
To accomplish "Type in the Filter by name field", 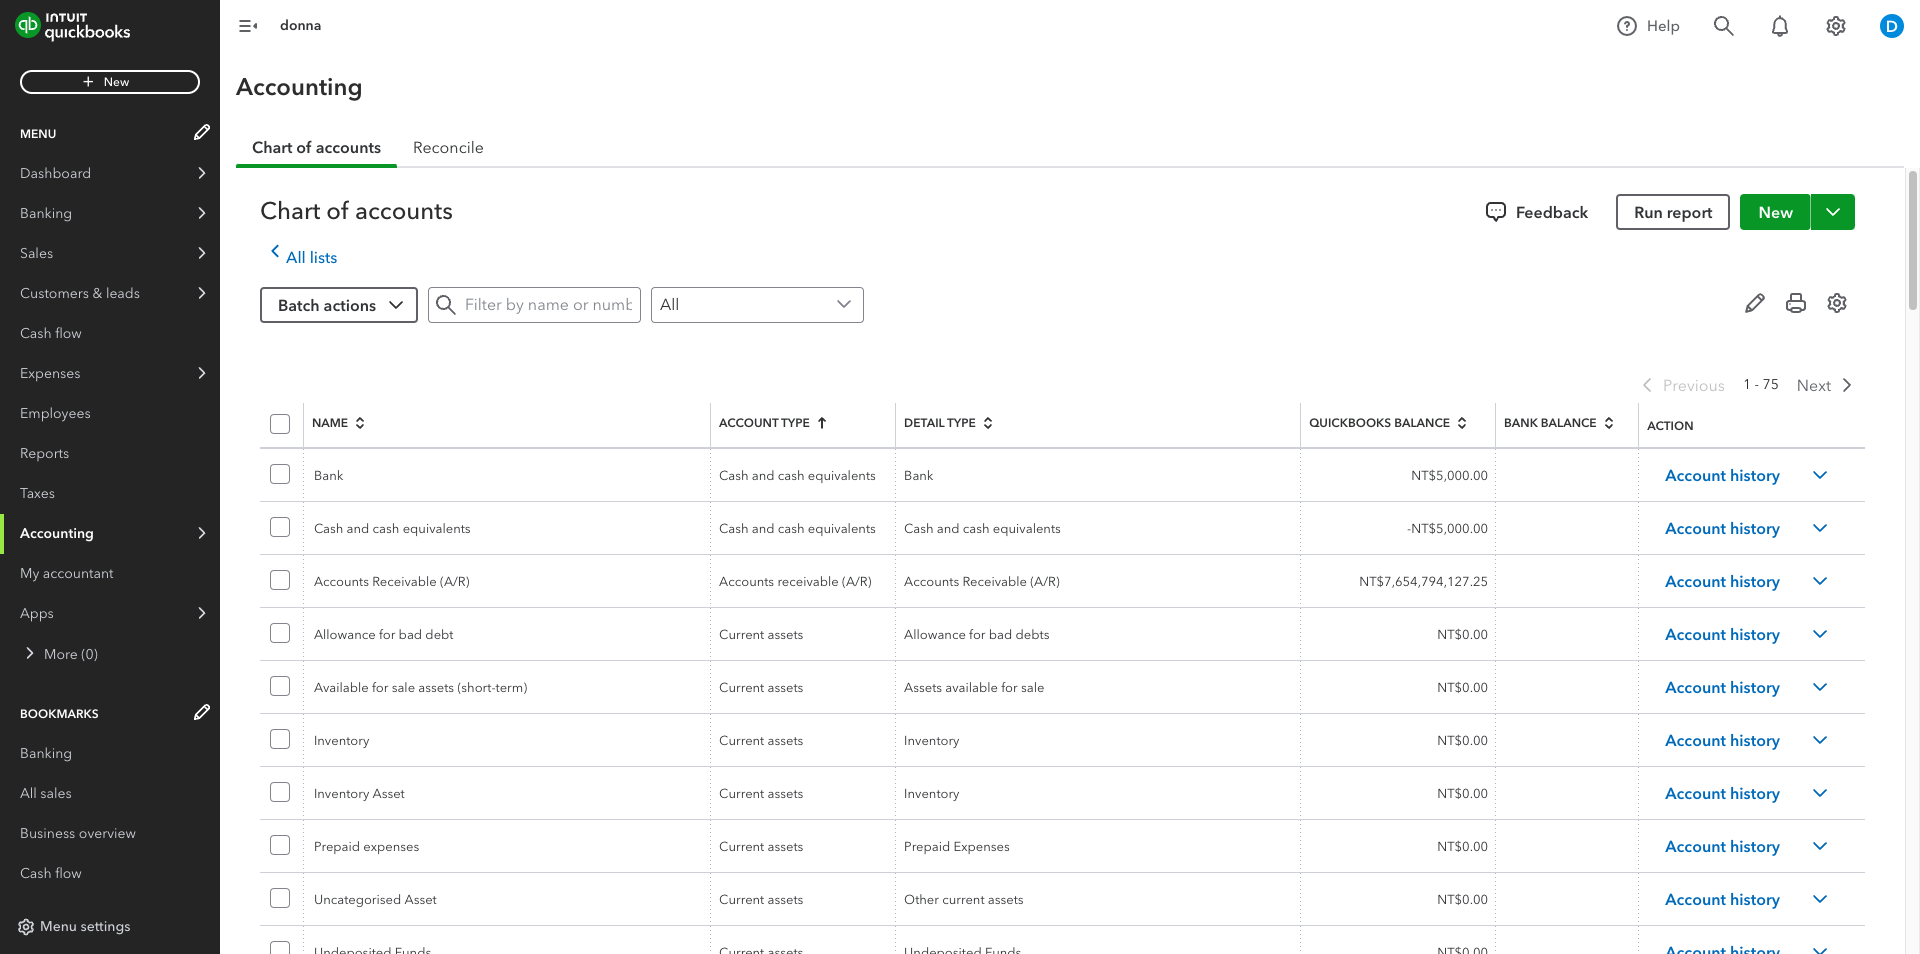I will (548, 305).
